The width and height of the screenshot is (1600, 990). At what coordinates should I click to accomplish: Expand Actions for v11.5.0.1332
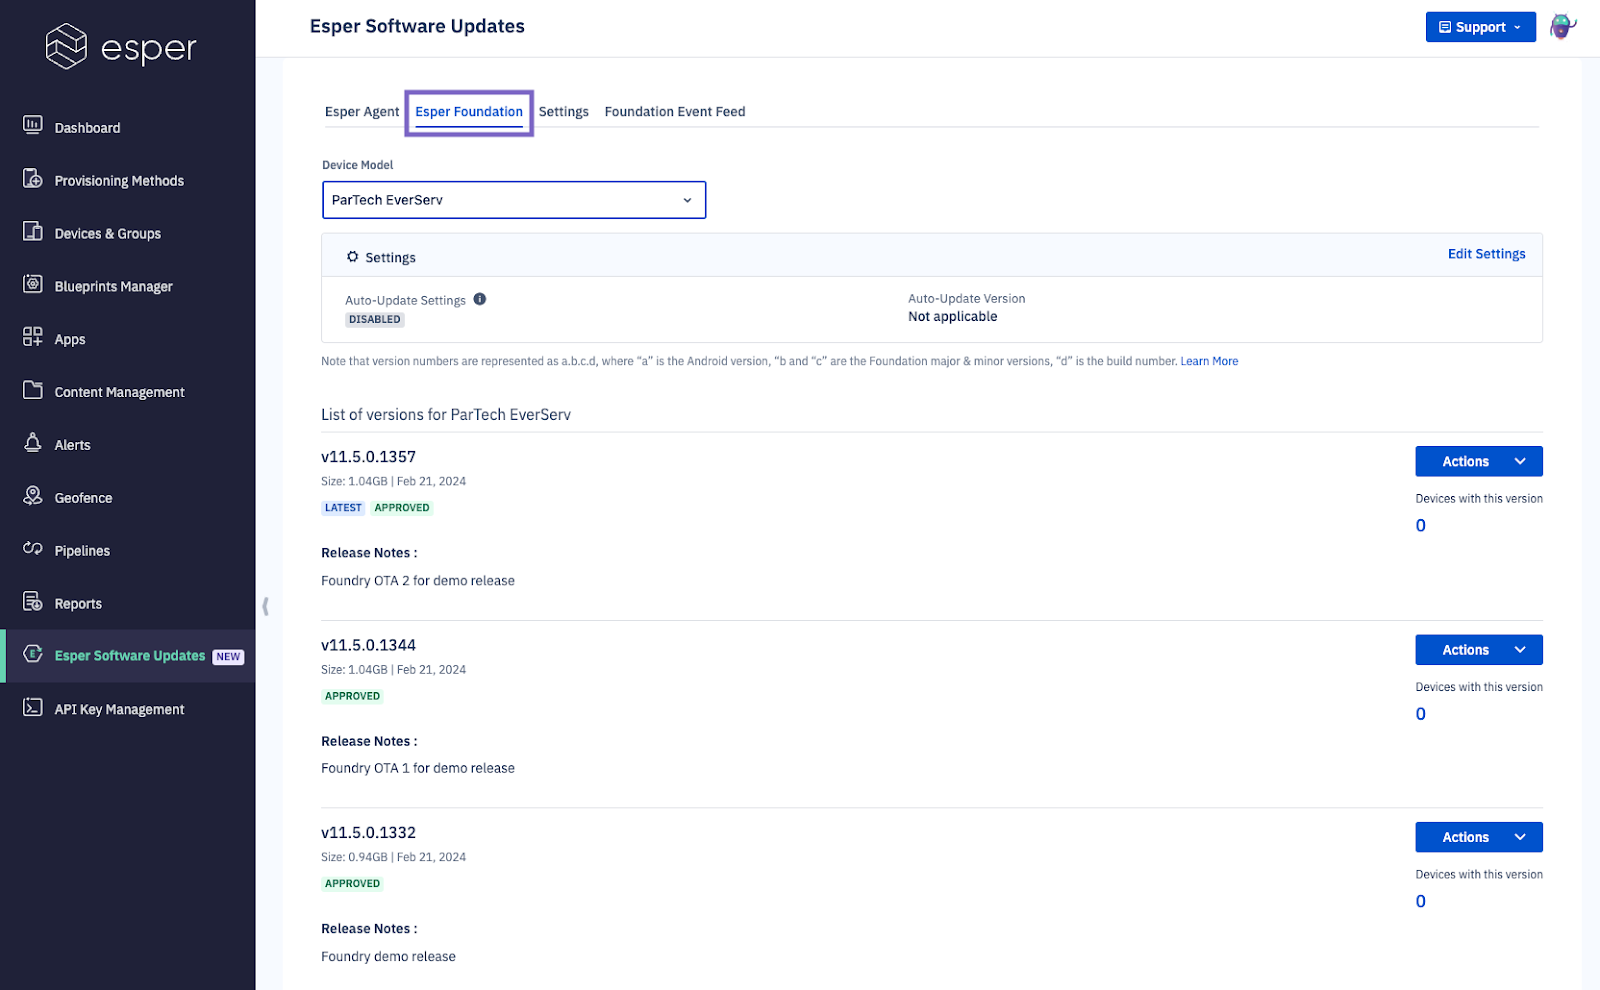tap(1478, 837)
